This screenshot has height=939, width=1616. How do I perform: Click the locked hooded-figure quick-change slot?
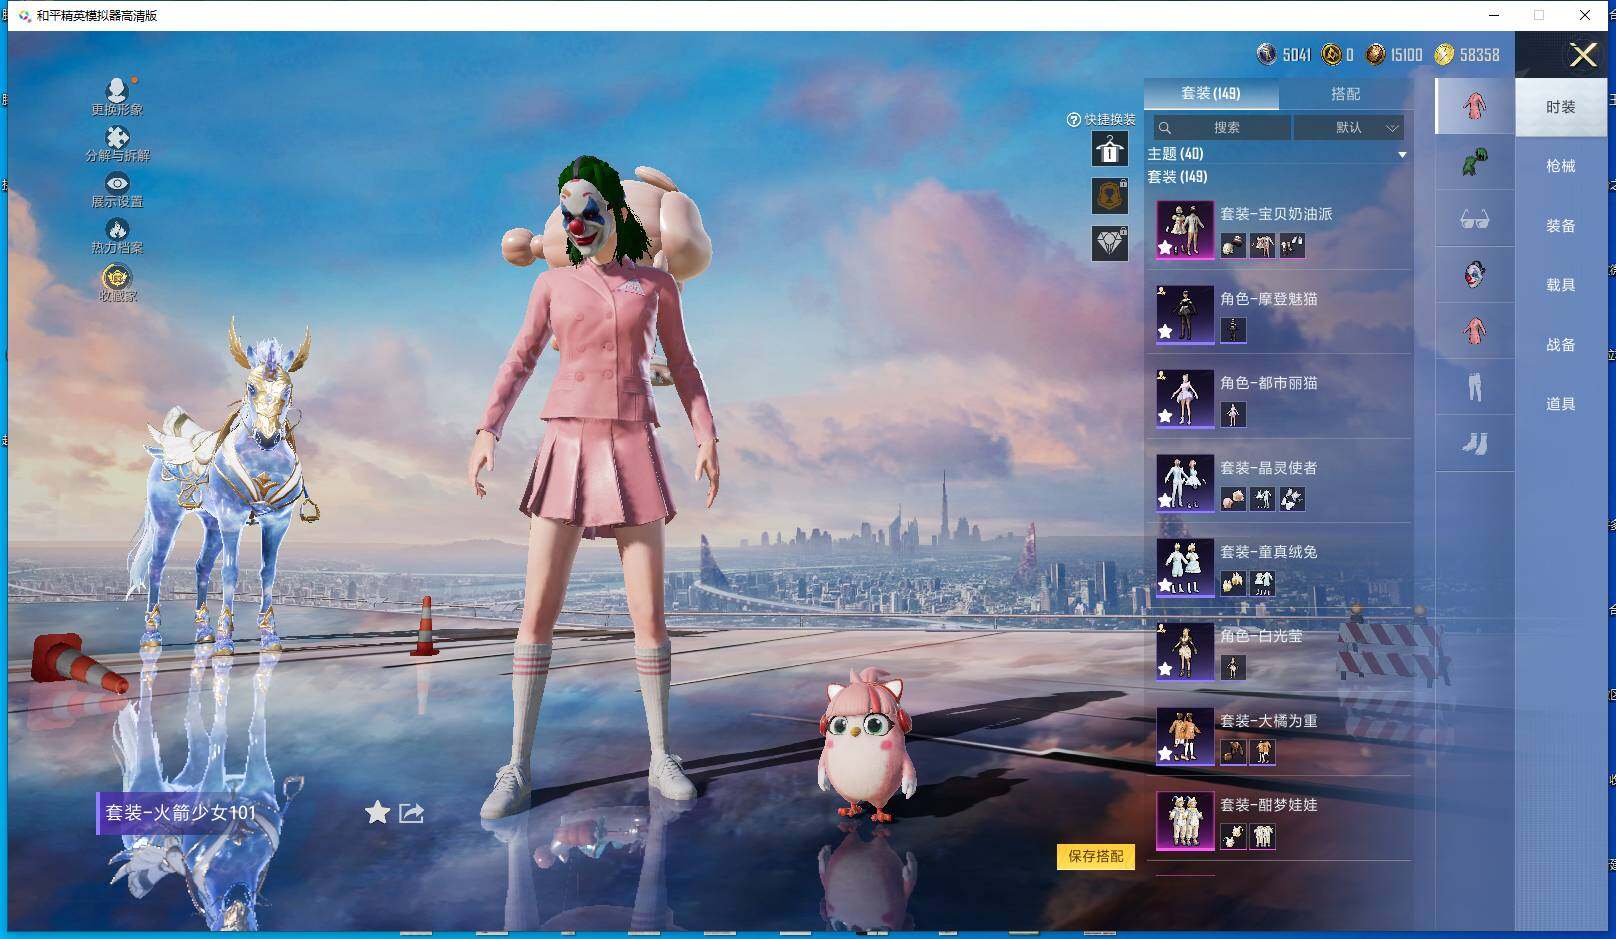(1110, 196)
